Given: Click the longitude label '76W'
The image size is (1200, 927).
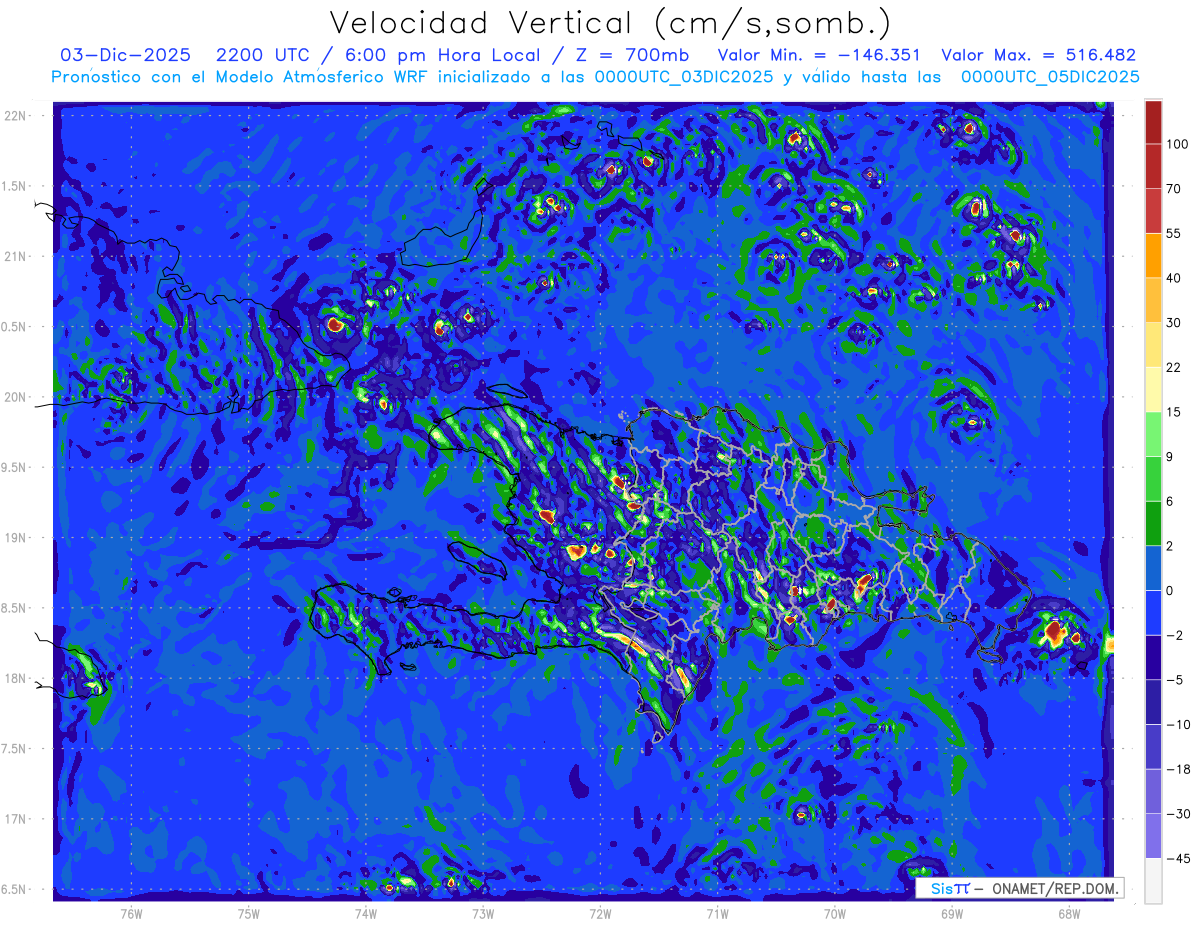Looking at the screenshot, I should [x=131, y=913].
